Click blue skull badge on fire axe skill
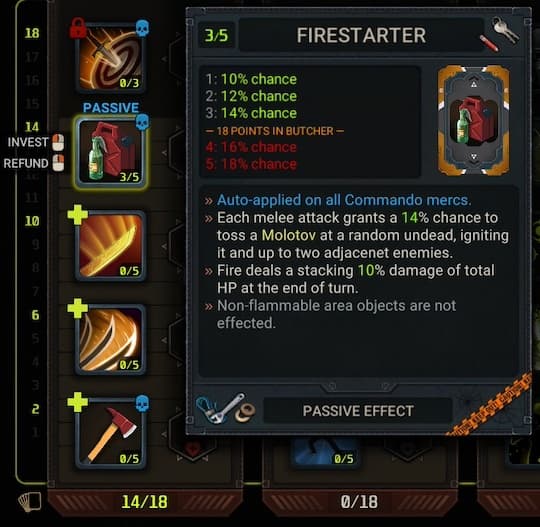540x527 pixels. pos(143,403)
